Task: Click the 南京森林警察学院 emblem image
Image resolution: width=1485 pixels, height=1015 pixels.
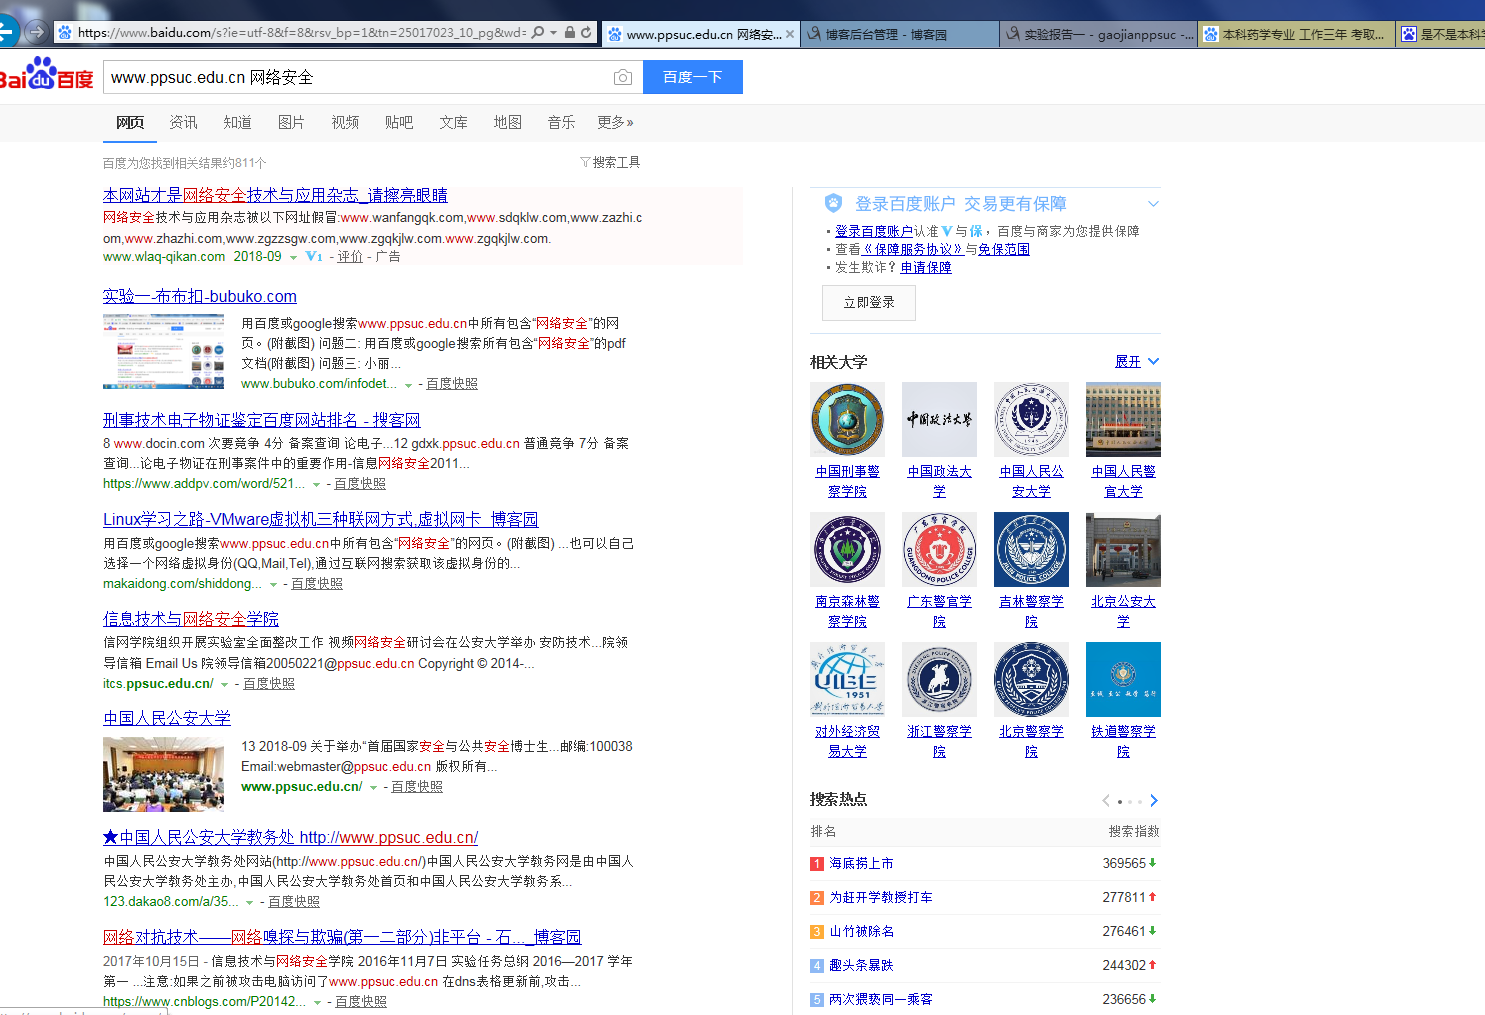Action: [847, 549]
